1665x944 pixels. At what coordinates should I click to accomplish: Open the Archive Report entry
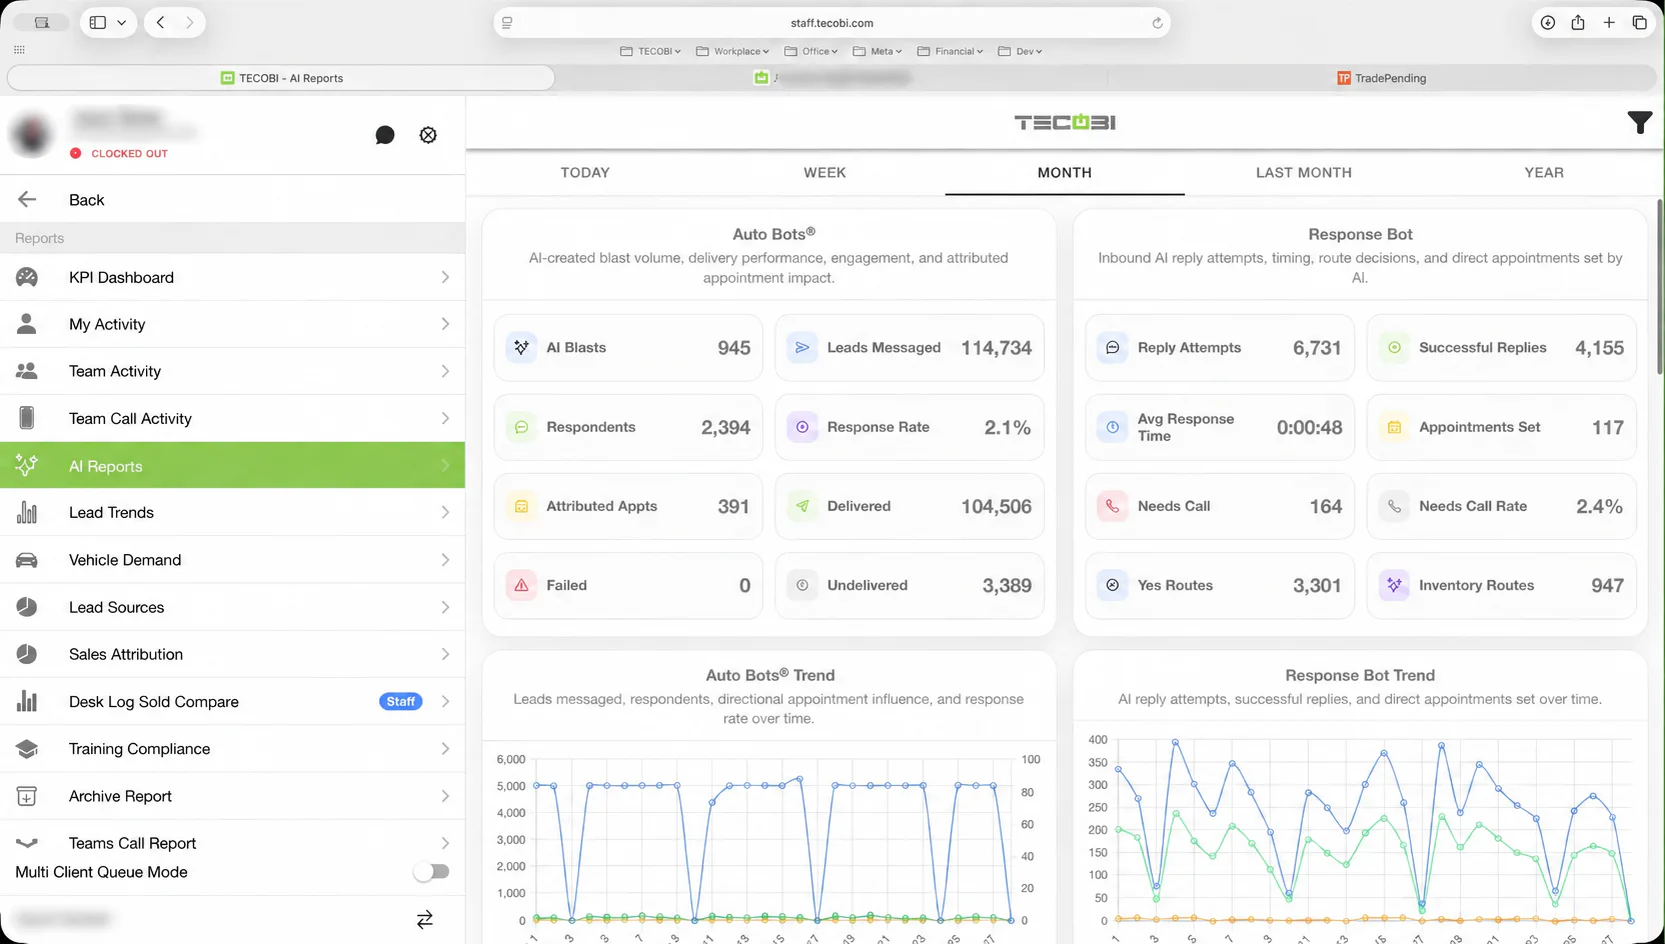coord(232,796)
